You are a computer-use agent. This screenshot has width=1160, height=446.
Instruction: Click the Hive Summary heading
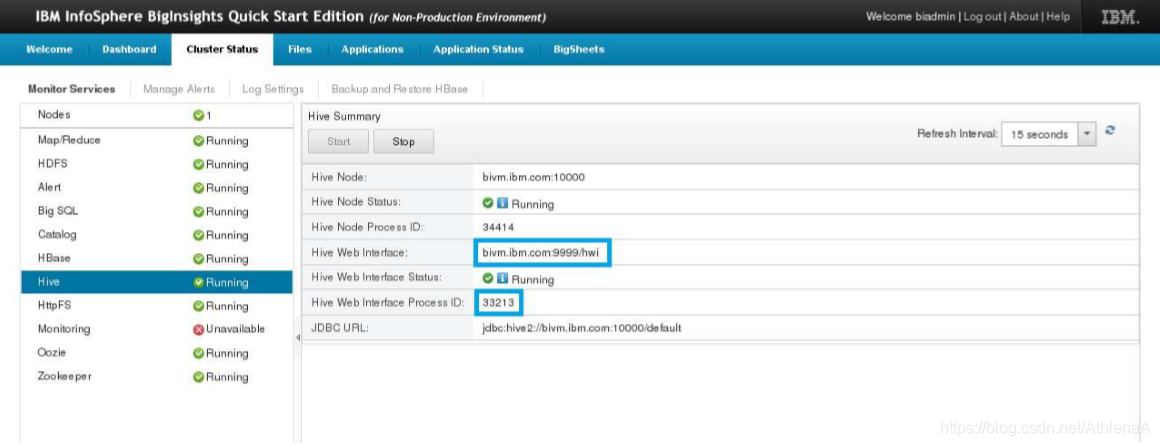344,116
